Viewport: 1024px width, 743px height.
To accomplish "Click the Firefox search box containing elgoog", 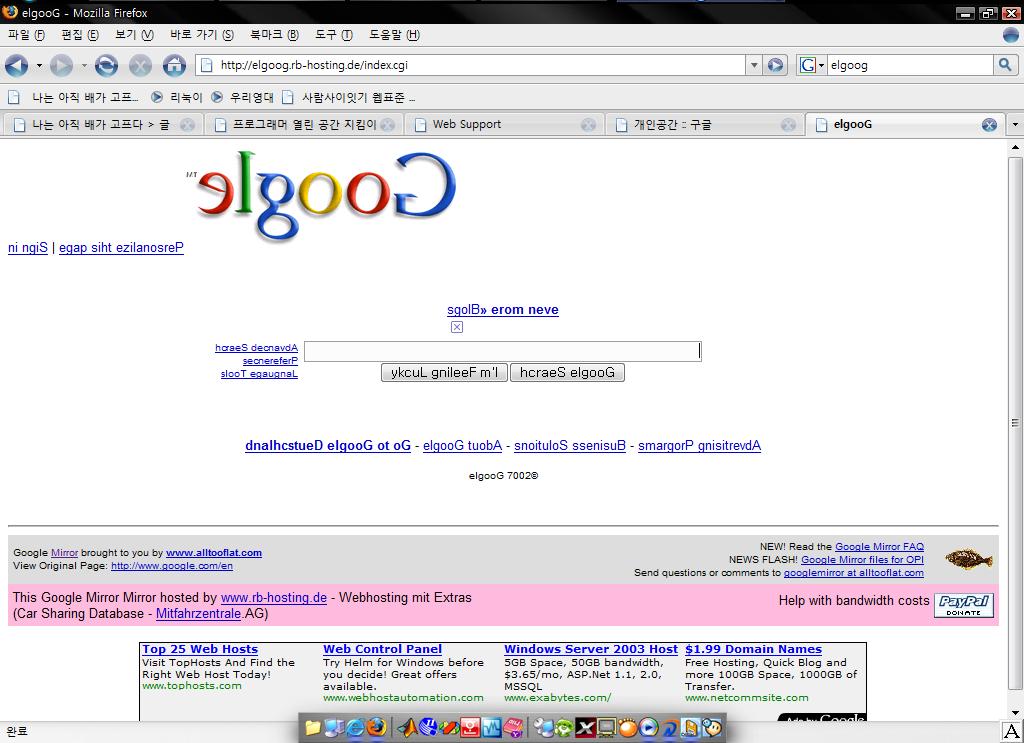I will 910,65.
